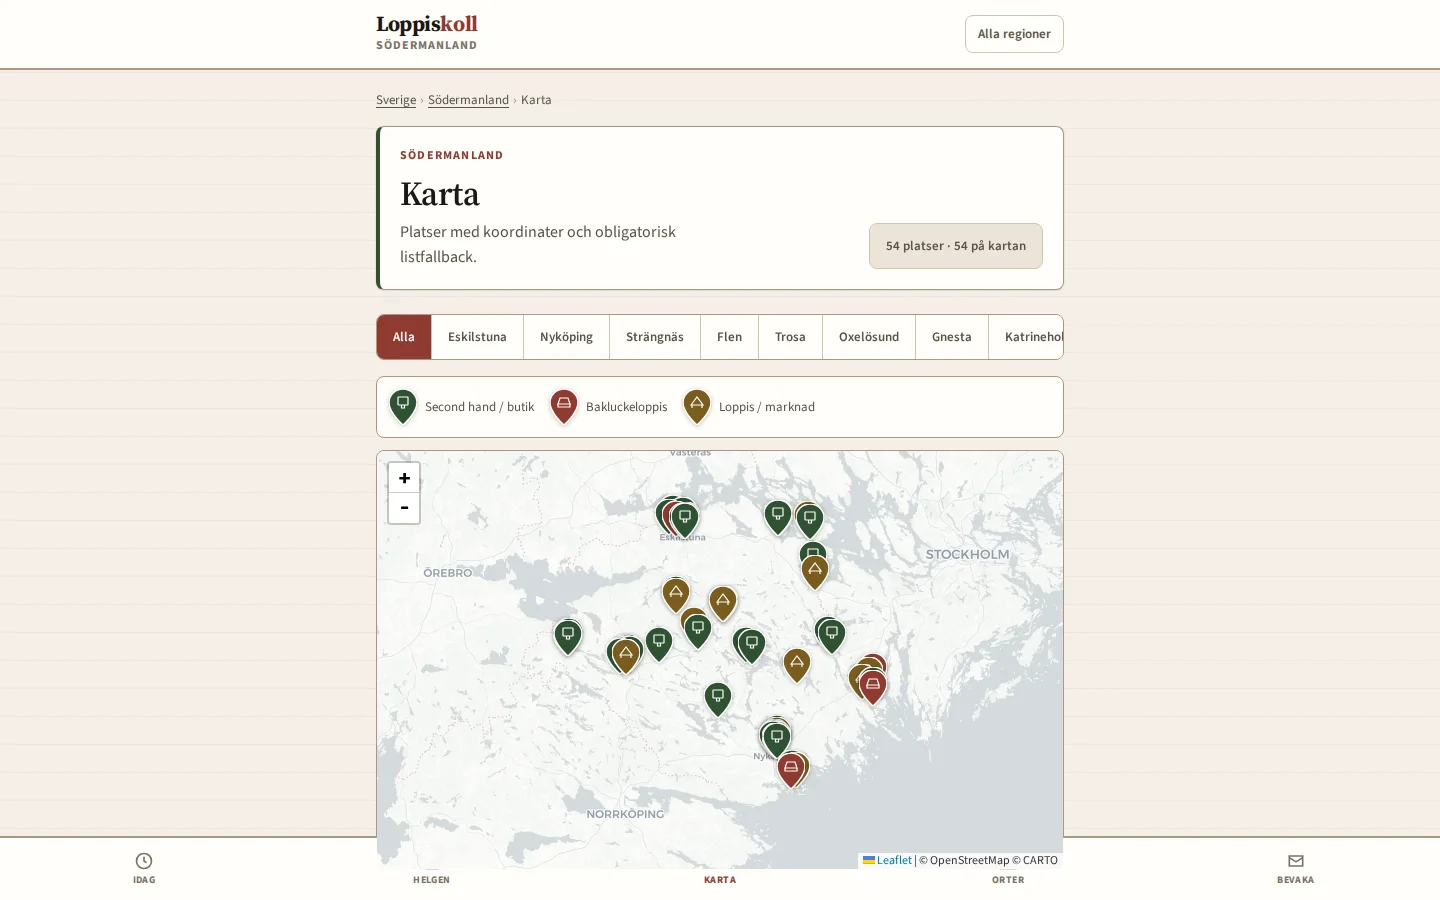Select the Alla filter tab
The image size is (1440, 900).
coord(404,337)
